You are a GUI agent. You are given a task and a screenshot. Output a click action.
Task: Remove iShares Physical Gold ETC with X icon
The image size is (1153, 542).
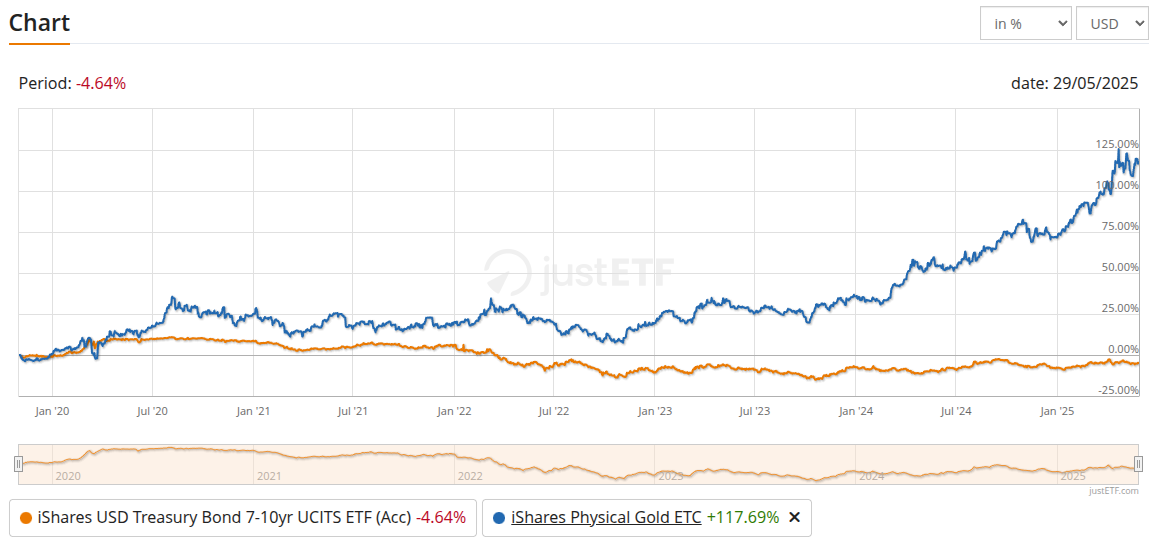pyautogui.click(x=795, y=517)
